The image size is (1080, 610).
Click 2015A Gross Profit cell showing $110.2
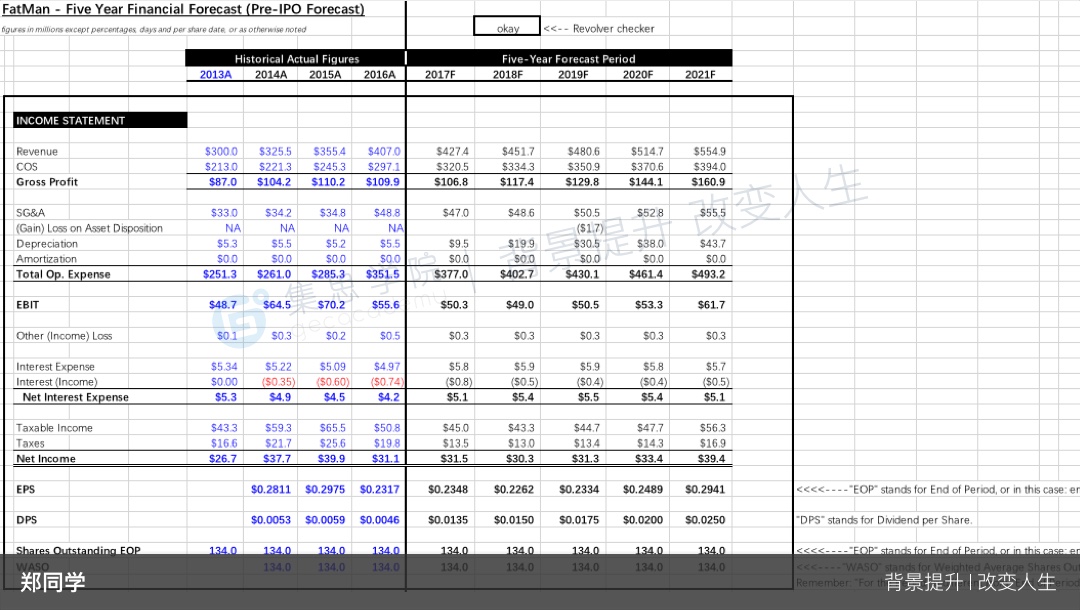(328, 182)
